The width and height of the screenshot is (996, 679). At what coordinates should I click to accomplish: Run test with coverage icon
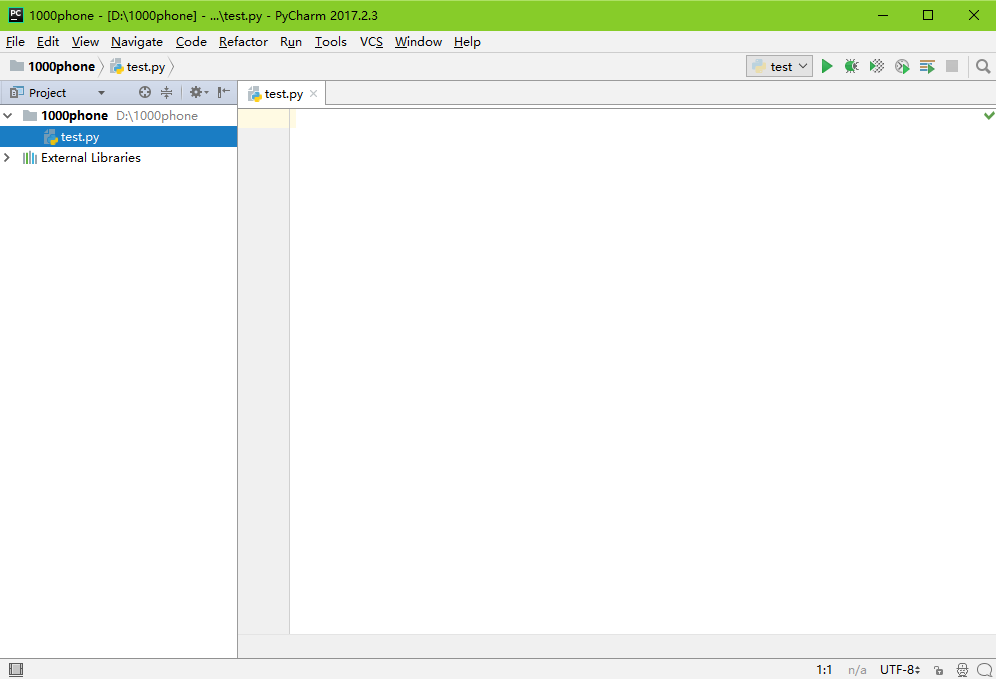pyautogui.click(x=877, y=66)
